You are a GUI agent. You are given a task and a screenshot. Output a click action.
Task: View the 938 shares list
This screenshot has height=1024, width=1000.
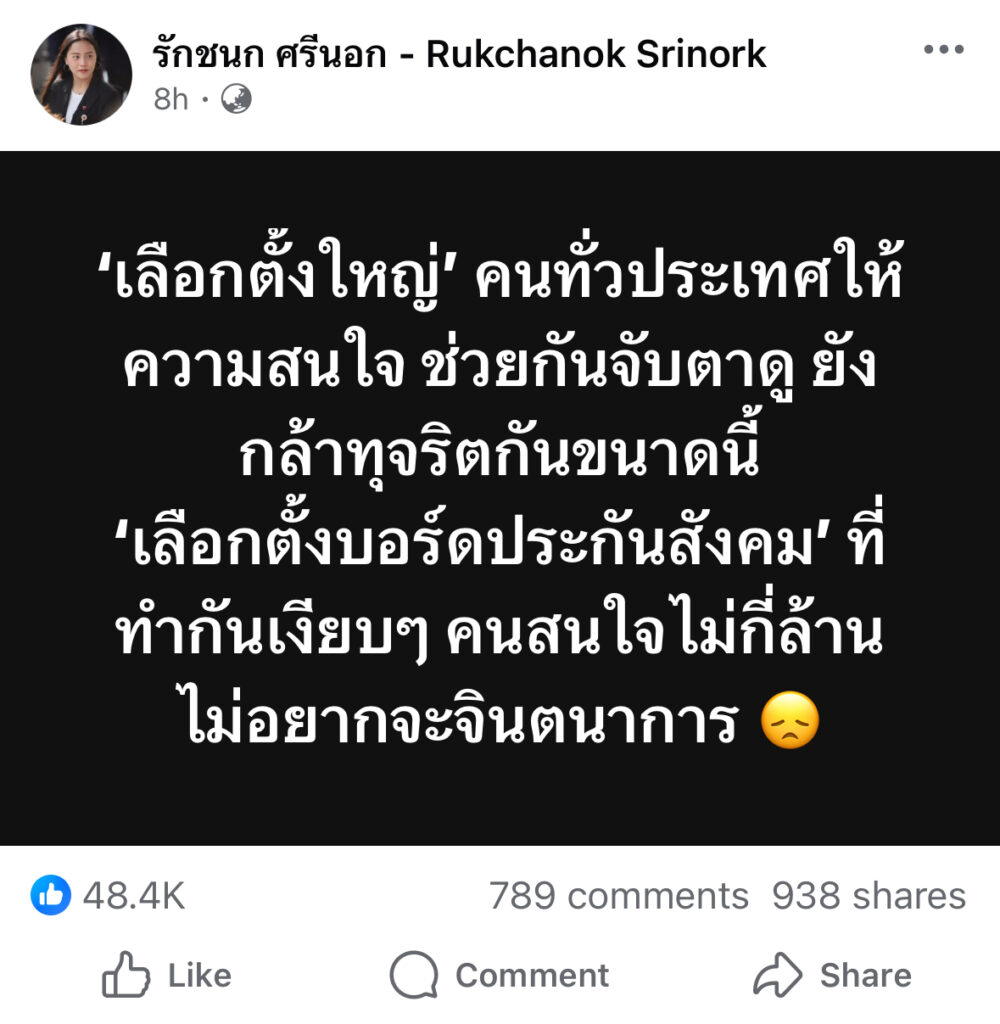[869, 895]
